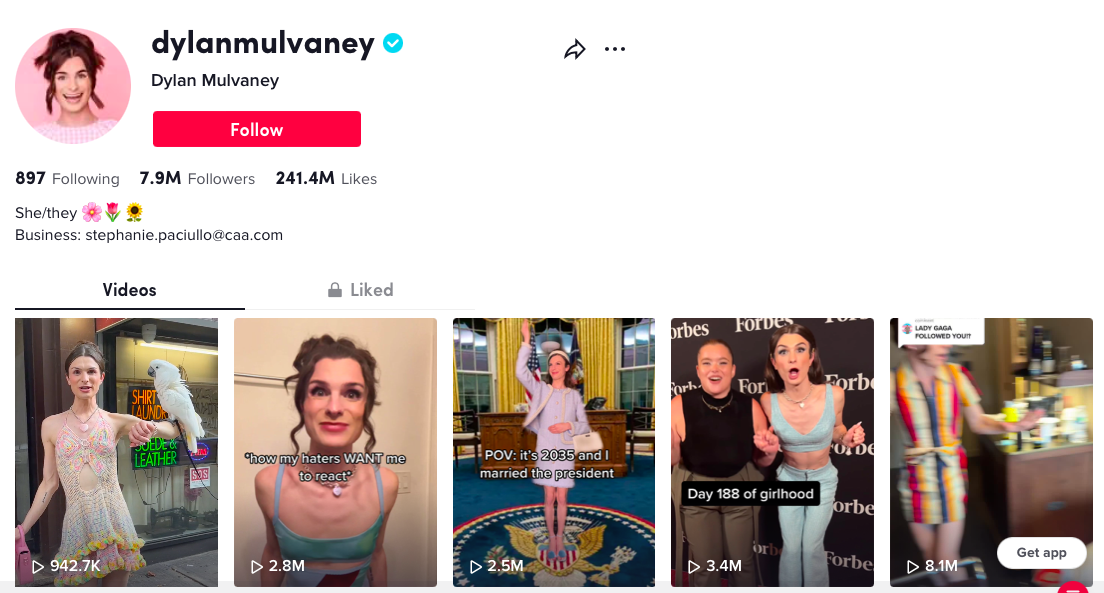The width and height of the screenshot is (1104, 593).
Task: Open the profile avatar picture
Action: click(73, 86)
